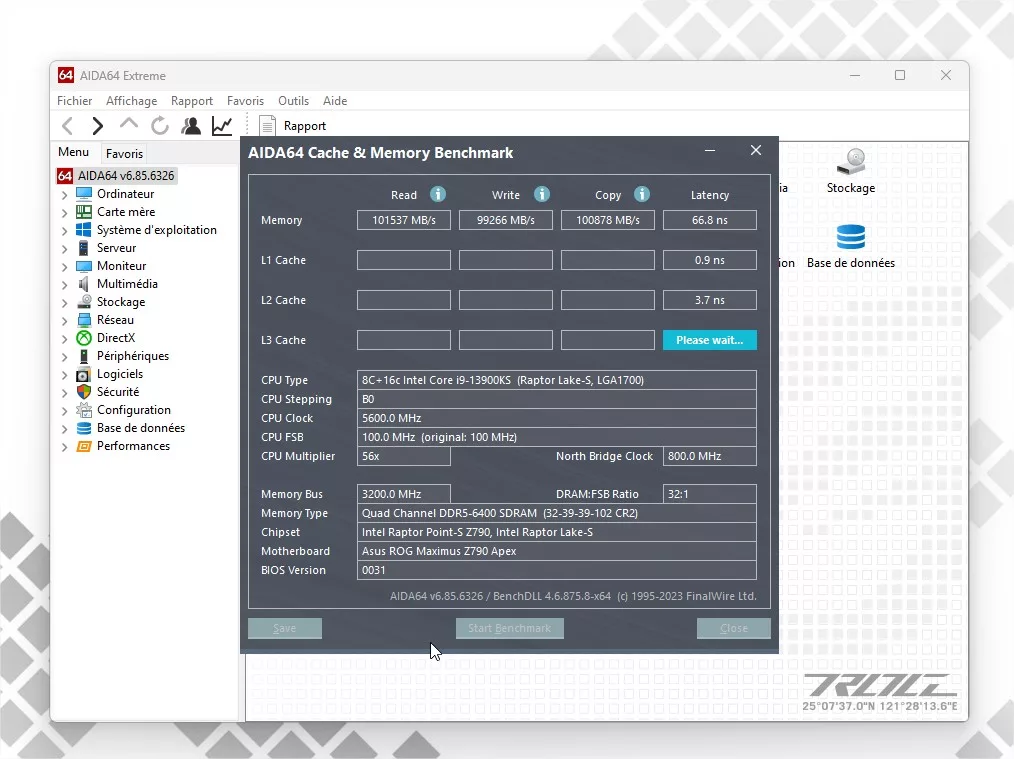Open the Rapport toolbar button

pyautogui.click(x=293, y=126)
